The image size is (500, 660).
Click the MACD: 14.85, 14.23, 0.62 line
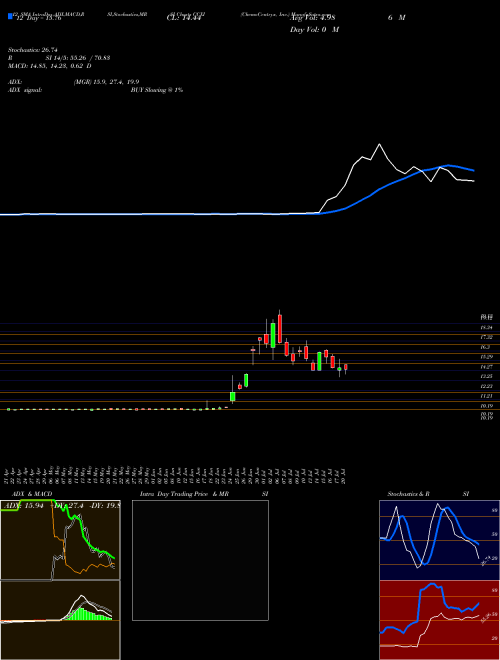tap(50, 66)
